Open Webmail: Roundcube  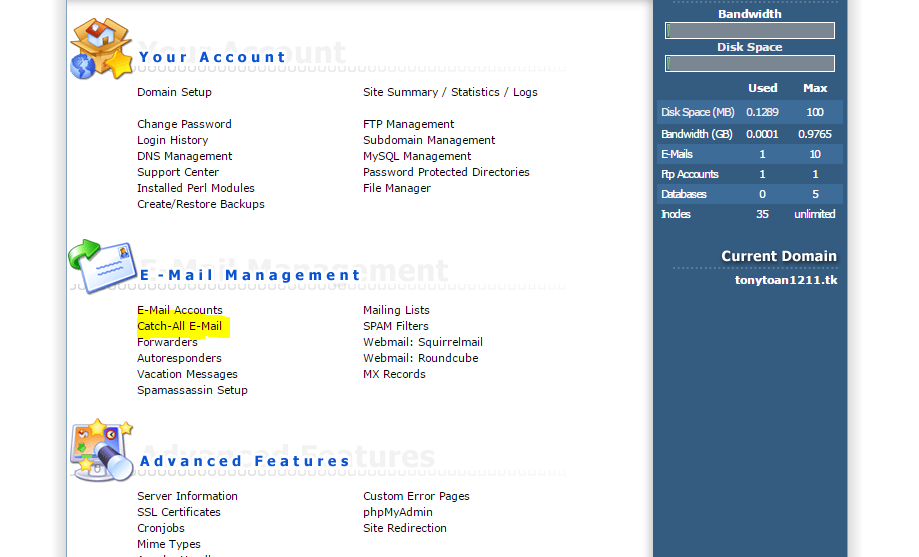[x=420, y=358]
